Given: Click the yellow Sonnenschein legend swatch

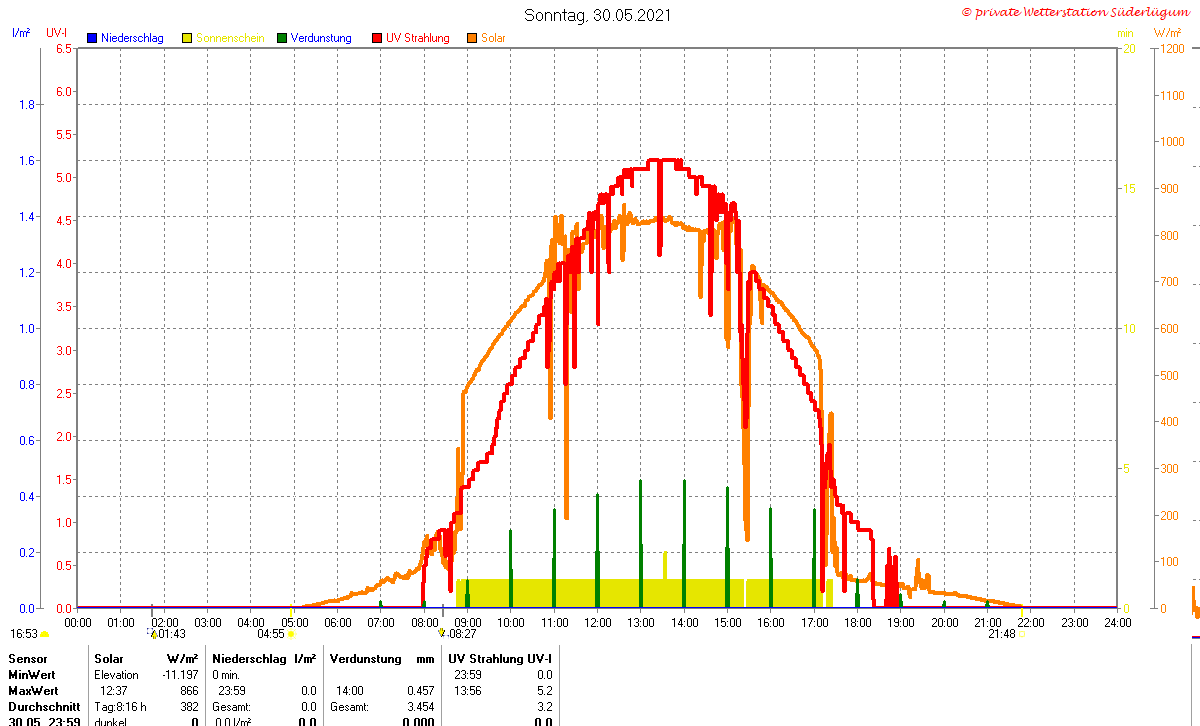Looking at the screenshot, I should click(x=186, y=38).
